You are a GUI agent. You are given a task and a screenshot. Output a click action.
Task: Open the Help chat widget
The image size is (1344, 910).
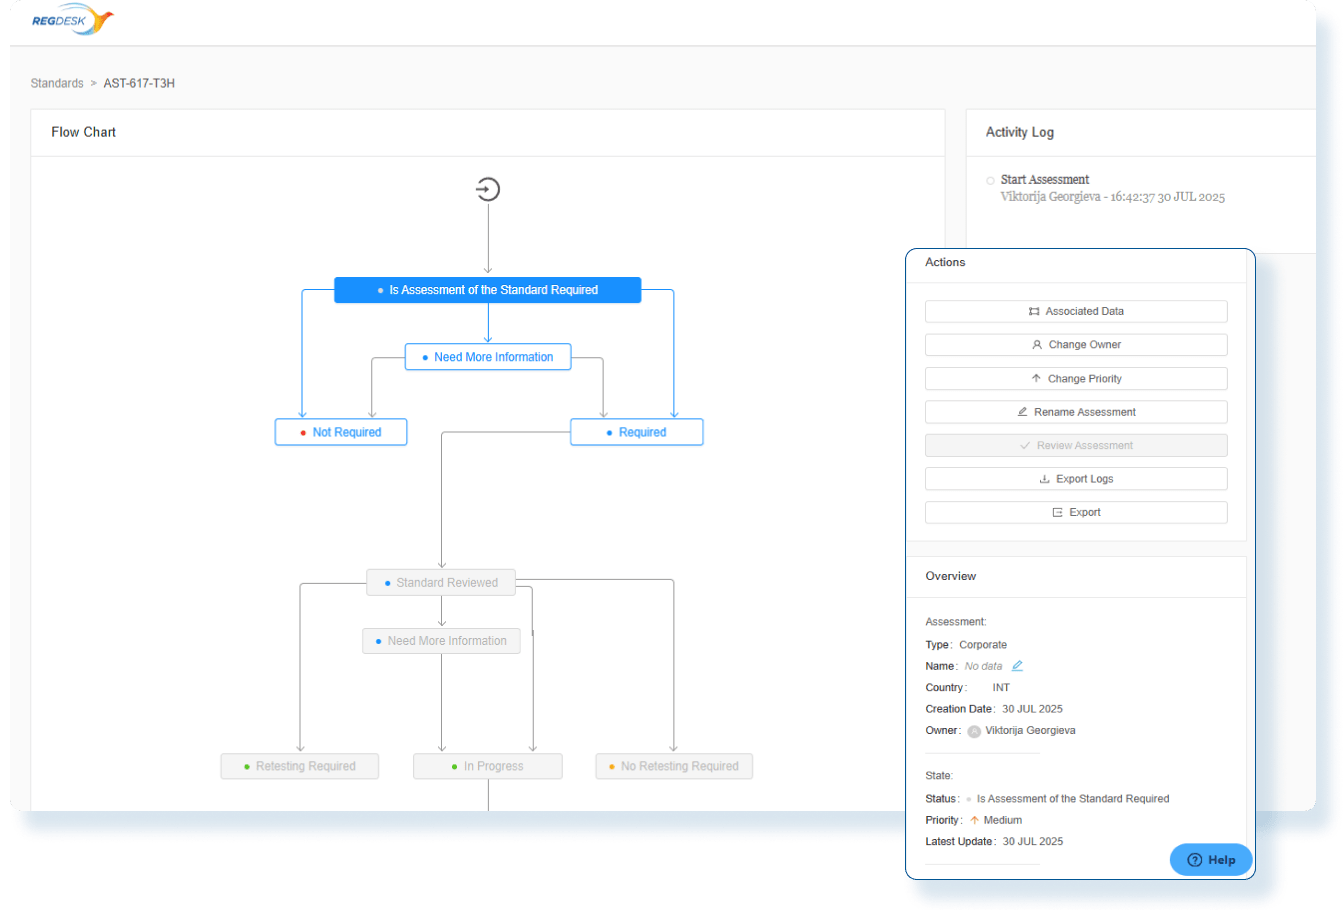(x=1210, y=860)
